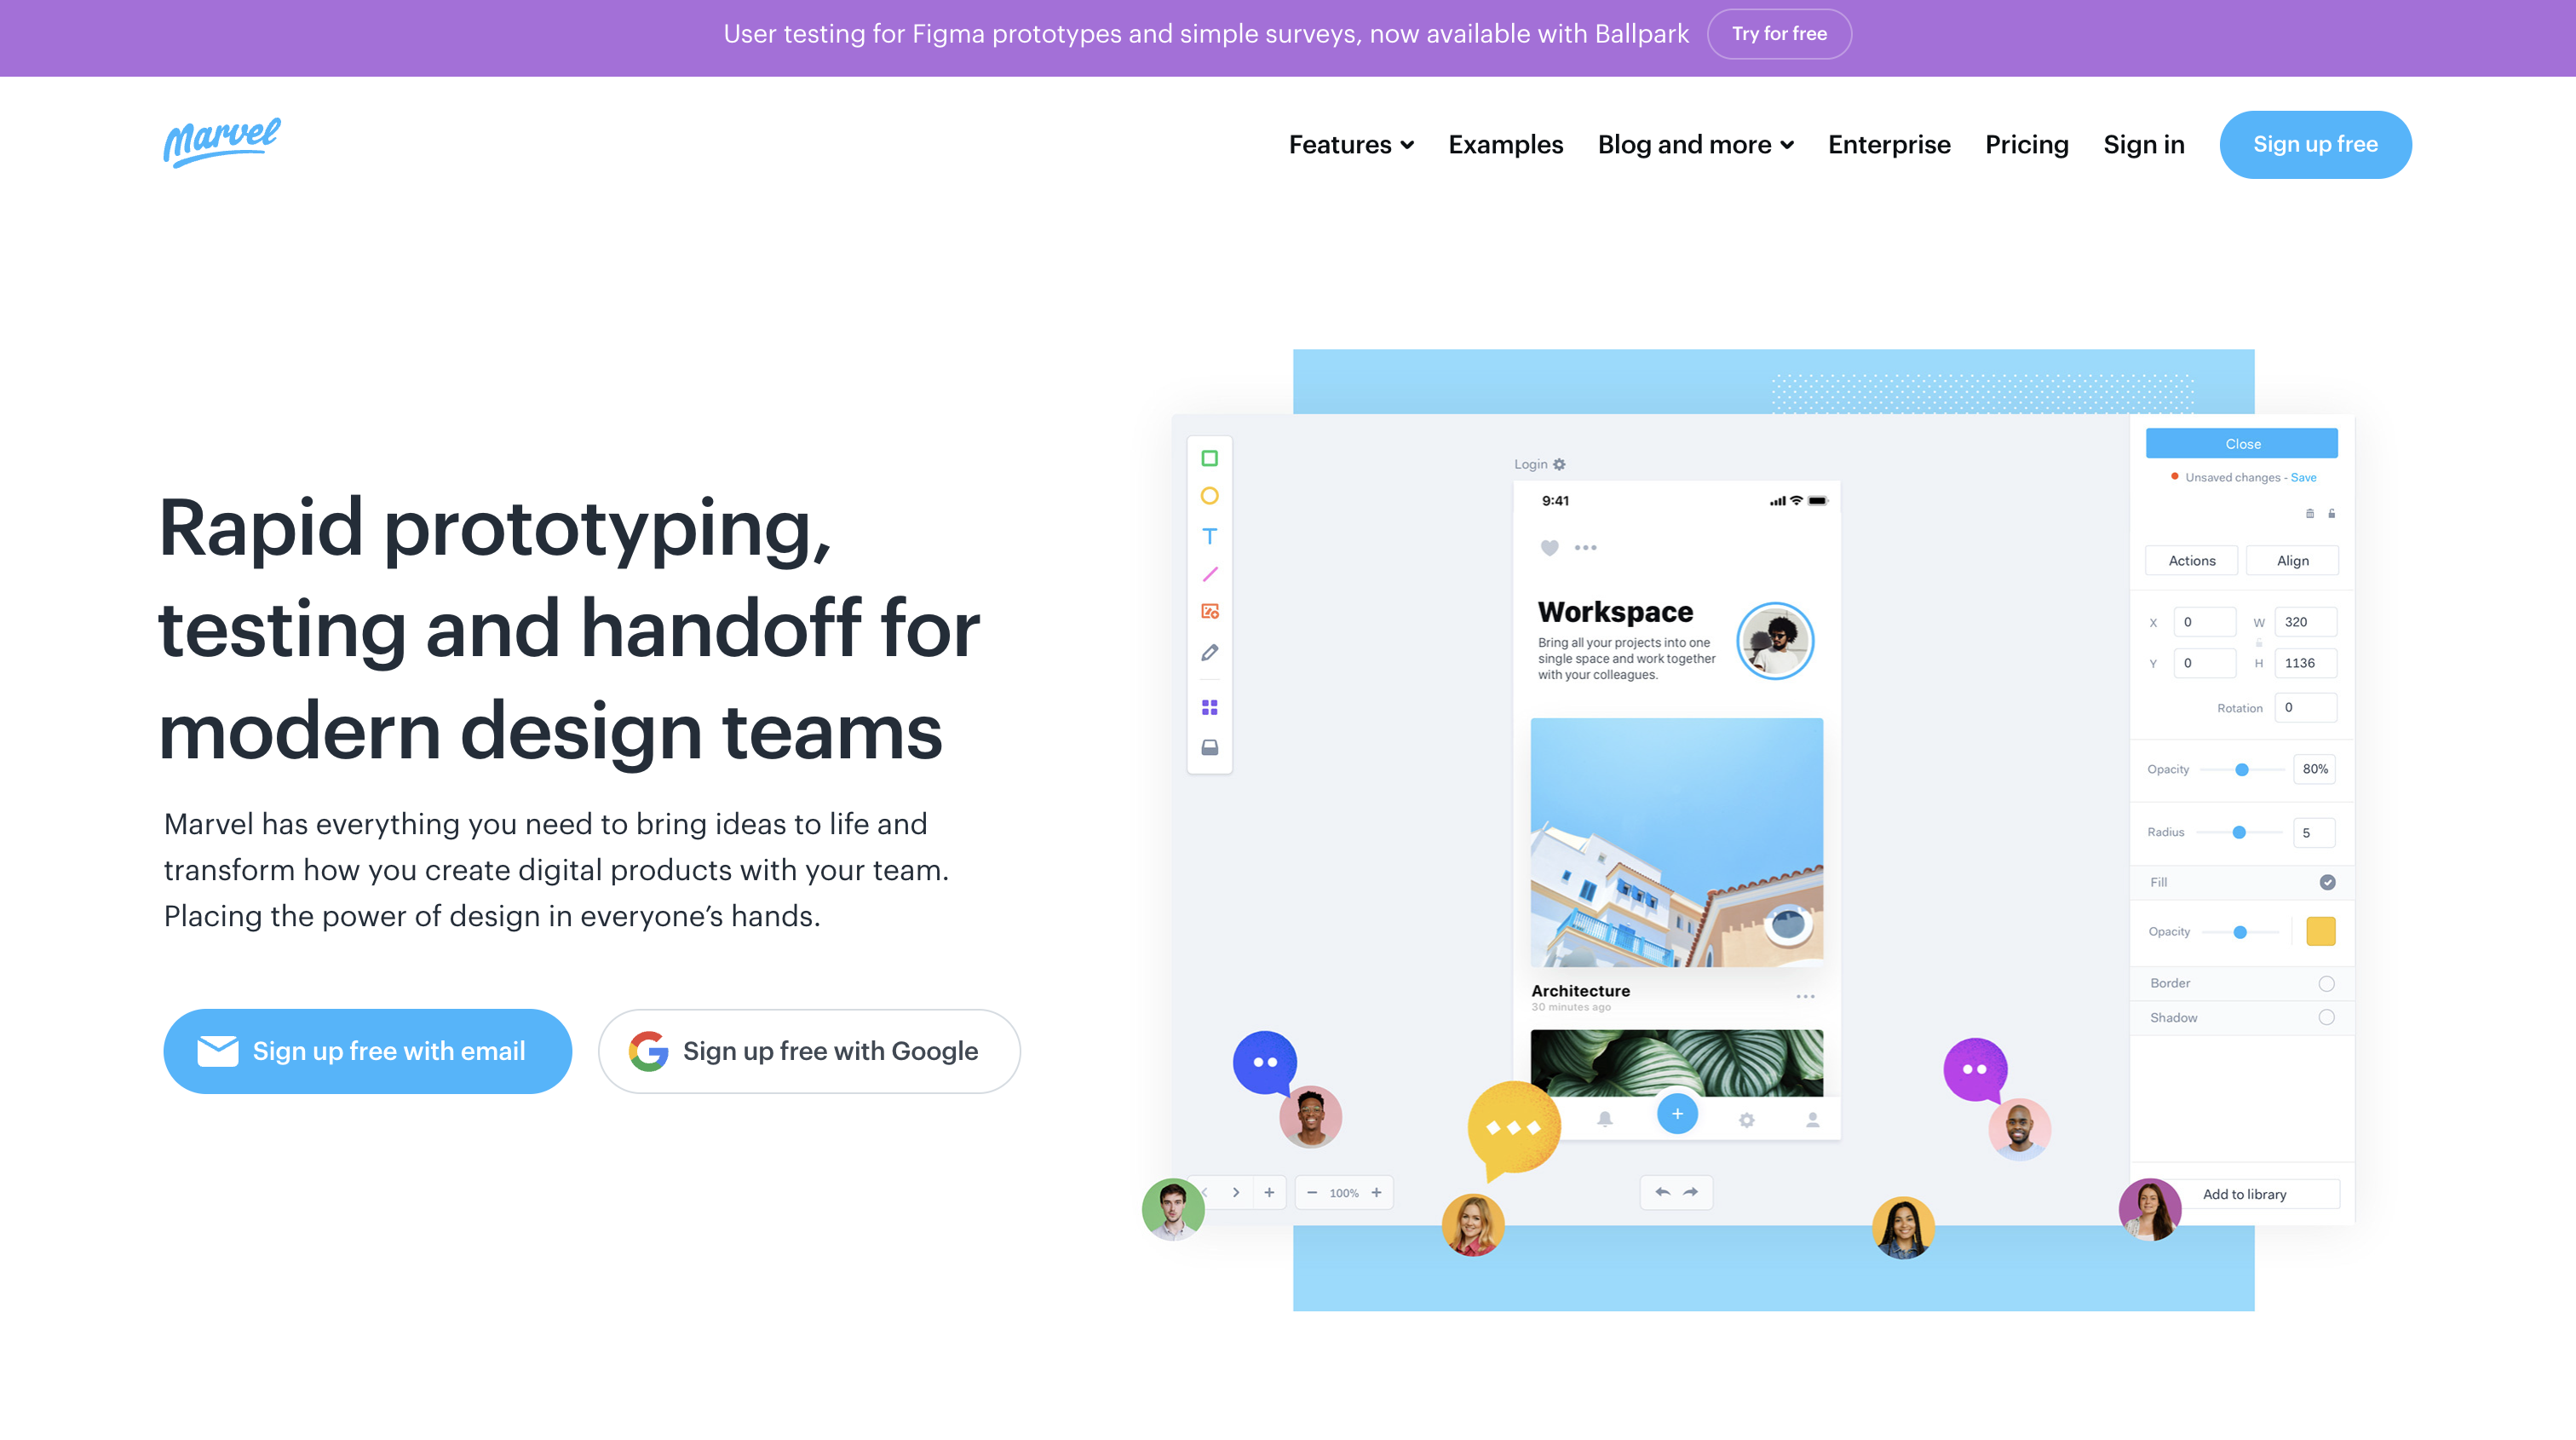Choose the pink line drawing tool
Screen dimensions: 2576x1440
click(x=1209, y=574)
